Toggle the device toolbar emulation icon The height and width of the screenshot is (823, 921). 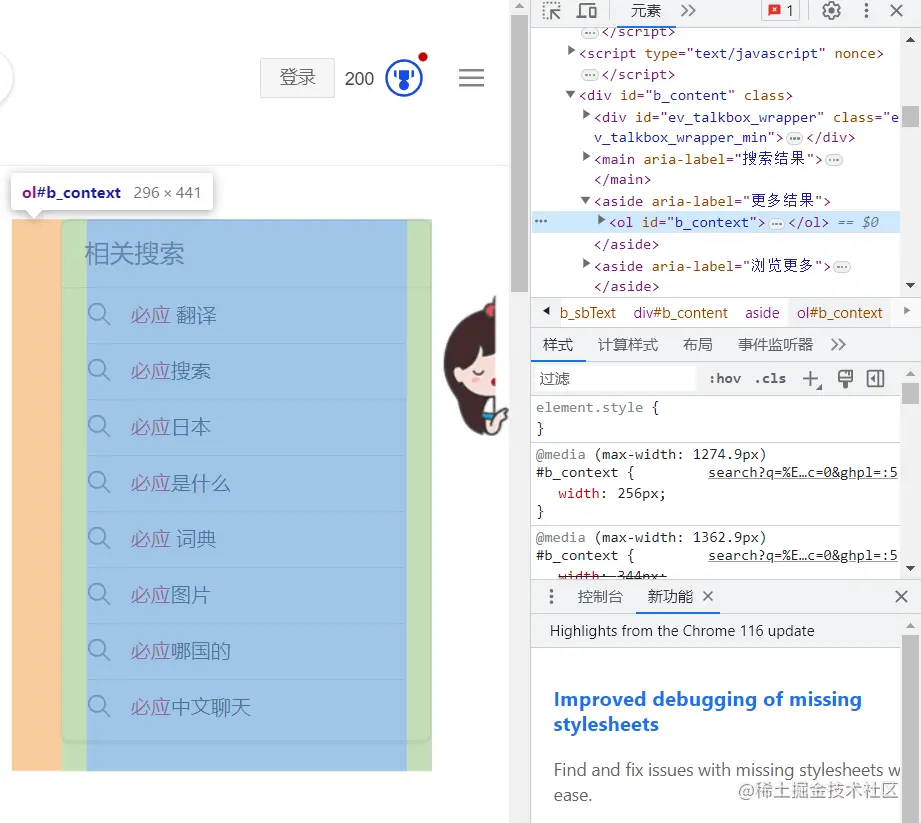(588, 11)
